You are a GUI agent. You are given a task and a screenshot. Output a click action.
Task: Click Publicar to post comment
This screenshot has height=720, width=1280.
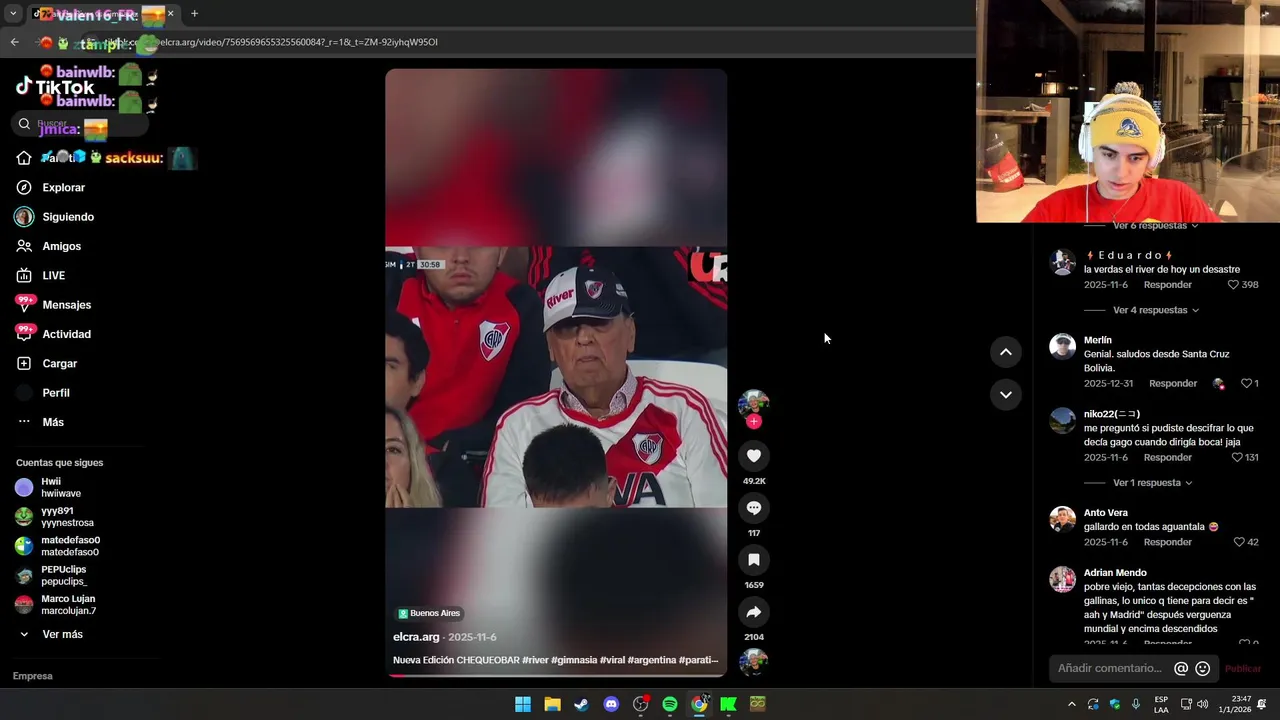[1243, 669]
